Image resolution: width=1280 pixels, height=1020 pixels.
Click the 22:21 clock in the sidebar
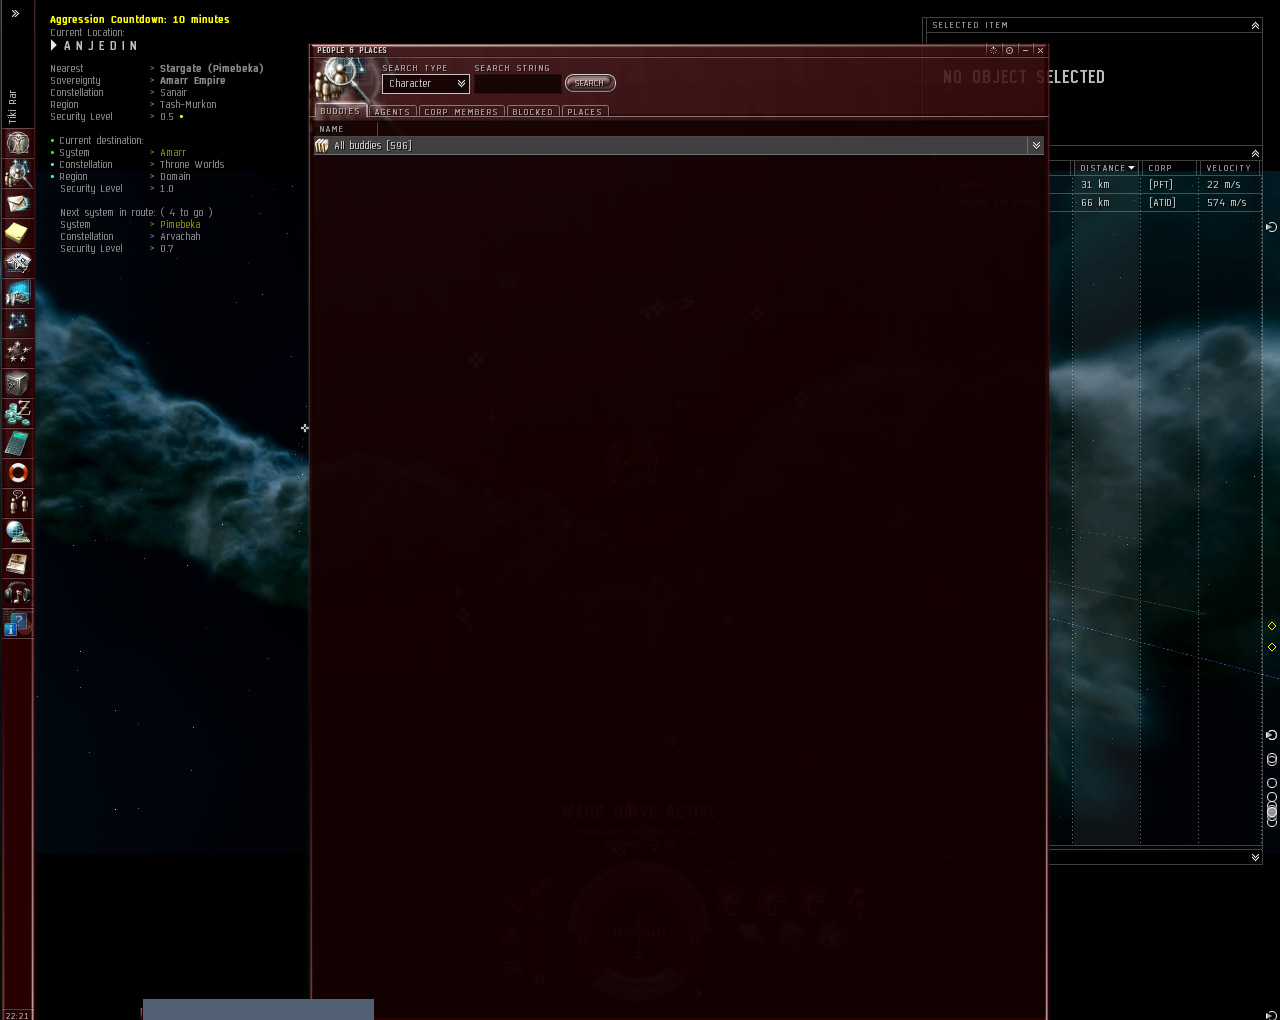point(17,1015)
